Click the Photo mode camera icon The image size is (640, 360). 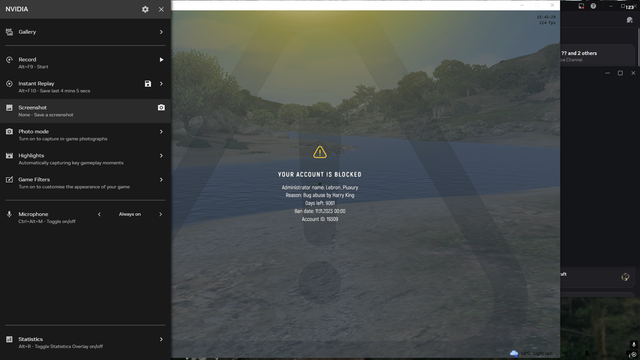point(9,131)
